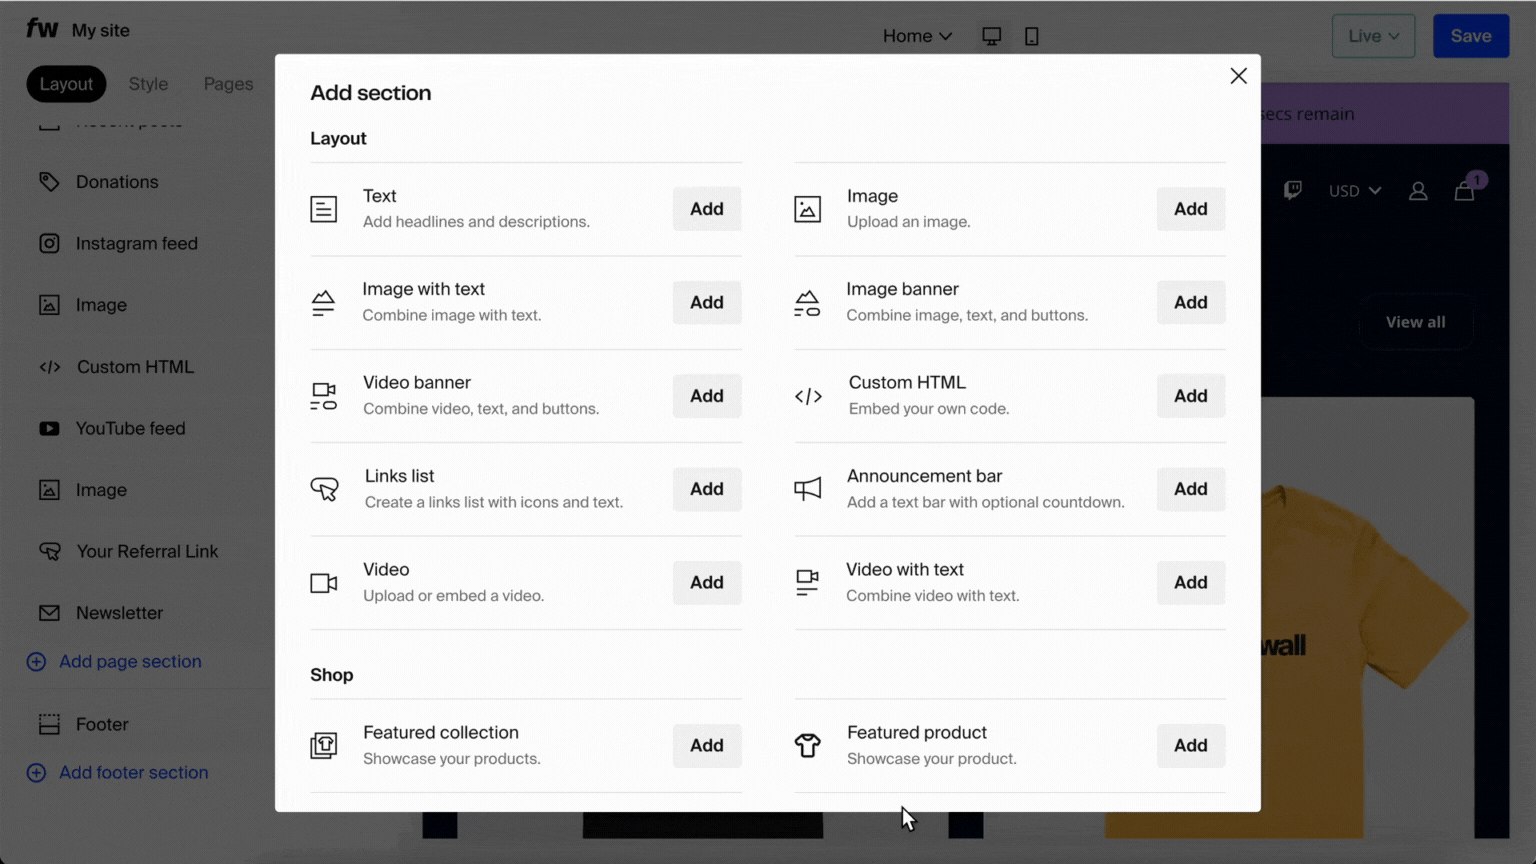Select YouTube feed in sidebar

[x=130, y=428]
